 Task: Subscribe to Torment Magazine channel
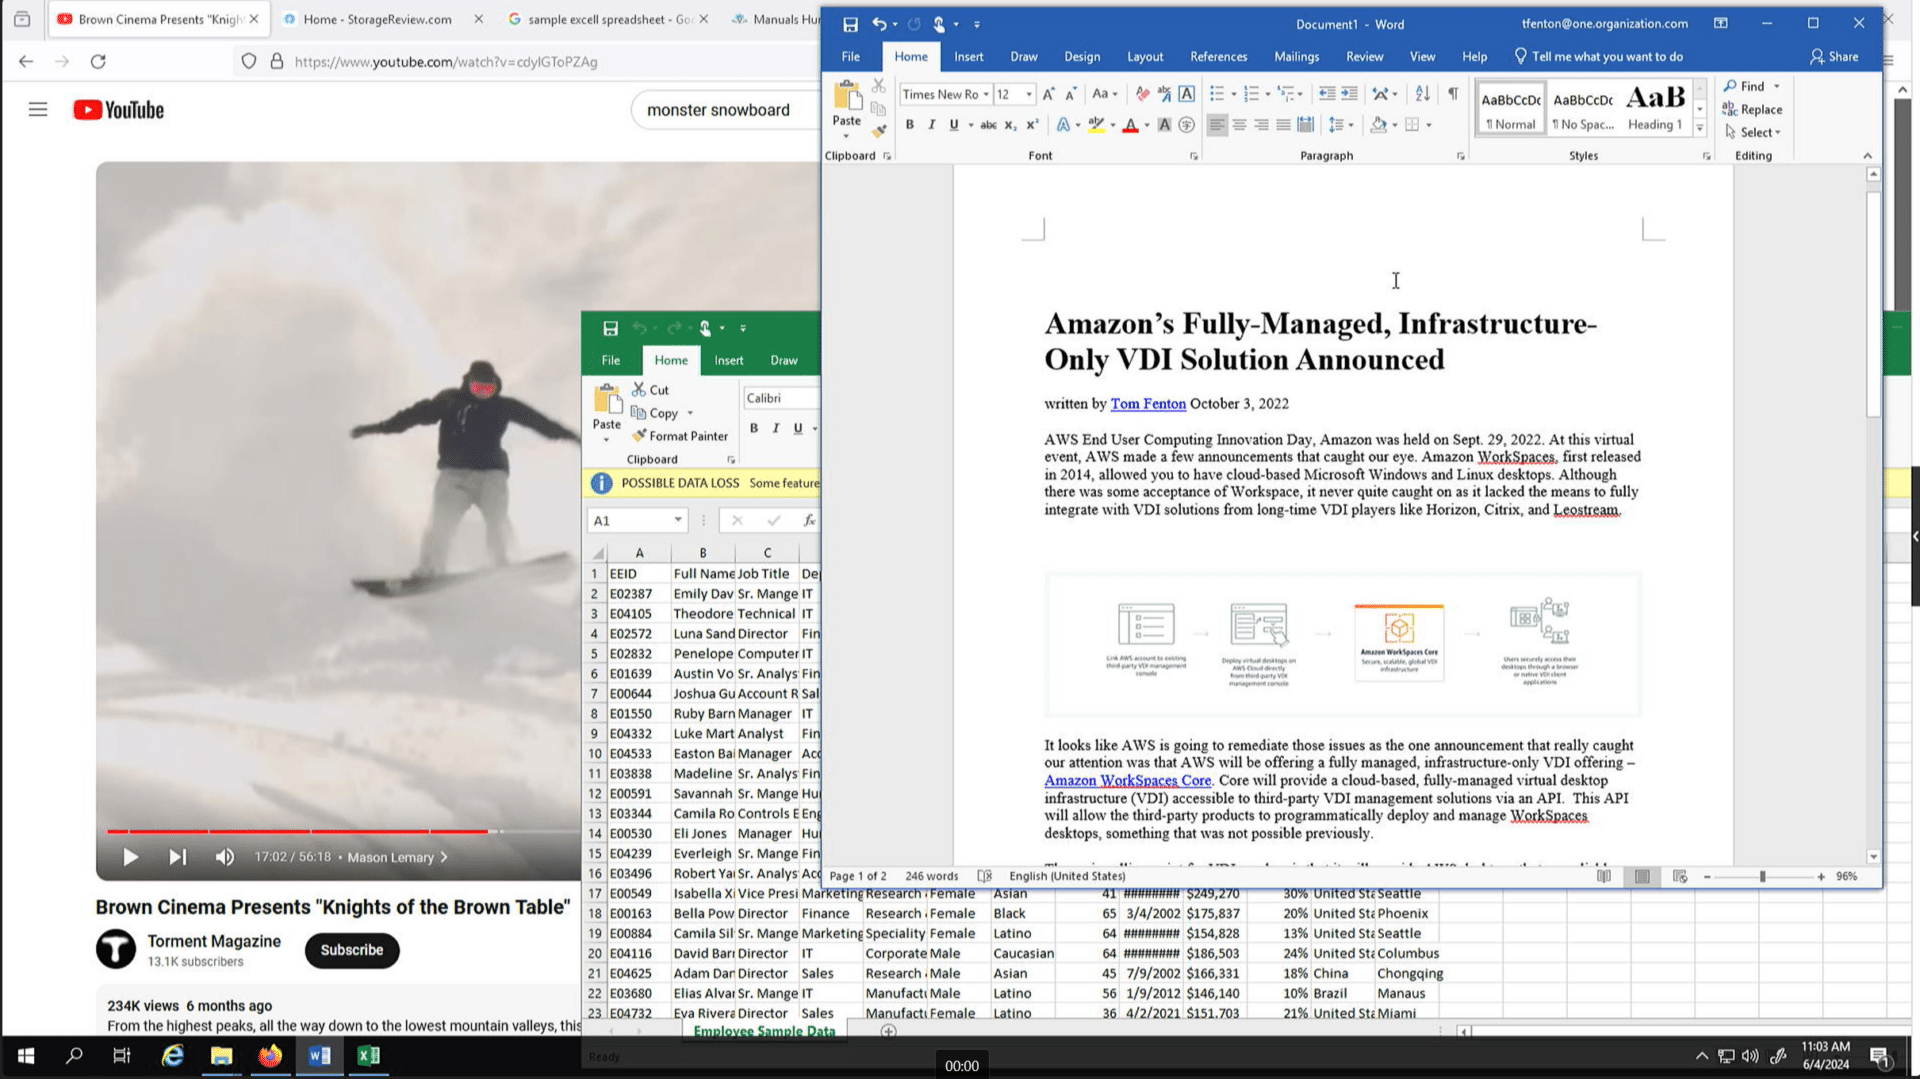coord(351,950)
